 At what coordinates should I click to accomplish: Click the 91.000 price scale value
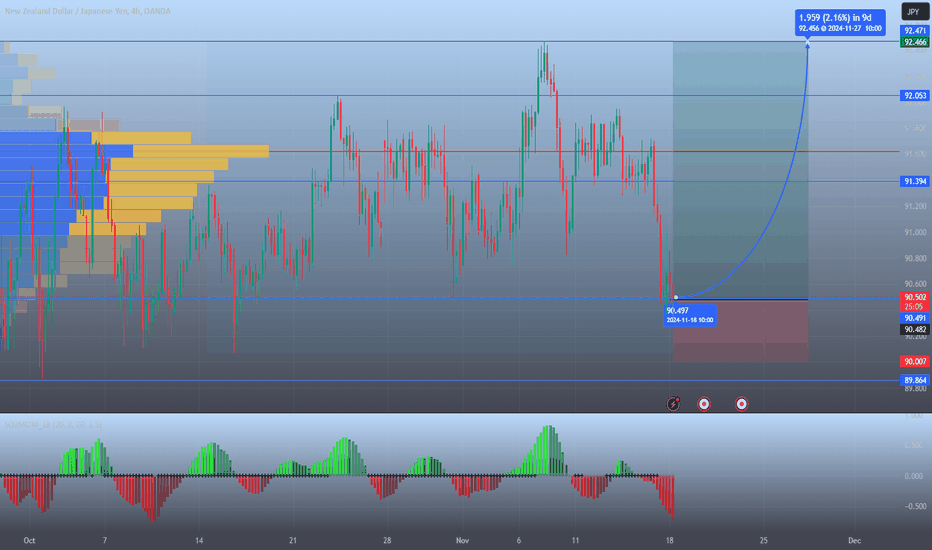point(915,232)
